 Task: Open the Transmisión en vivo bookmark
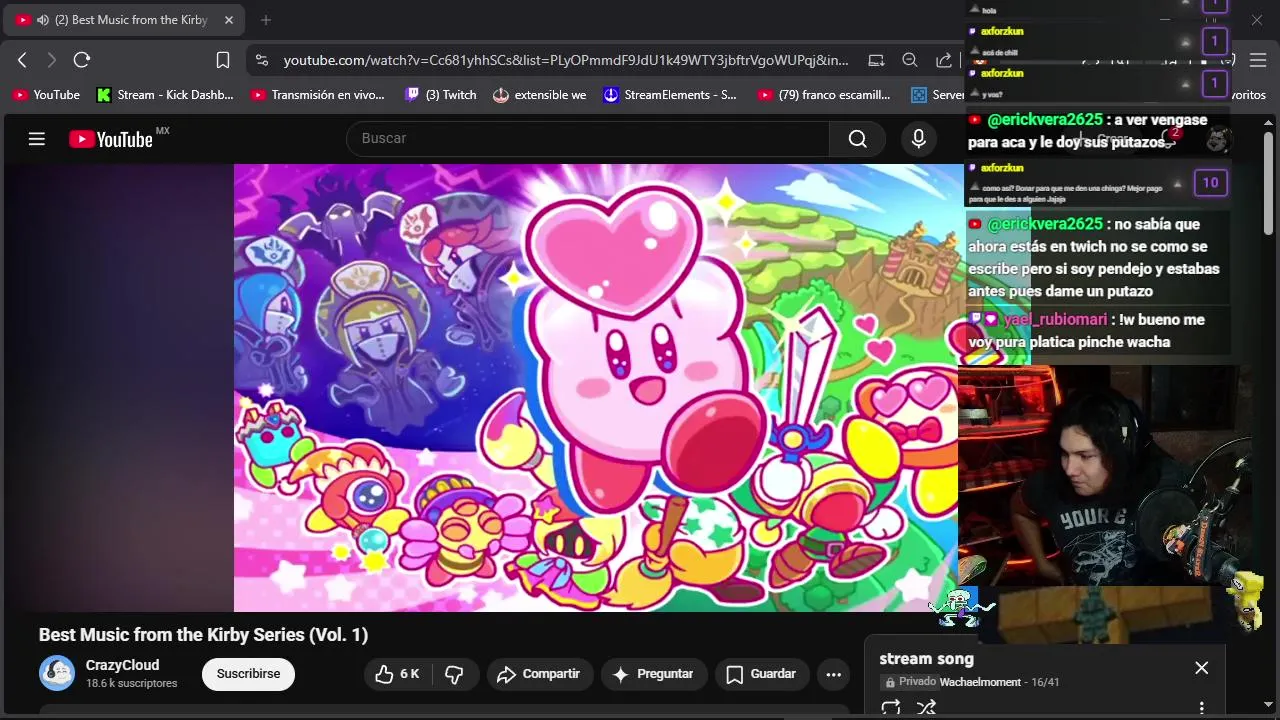318,95
